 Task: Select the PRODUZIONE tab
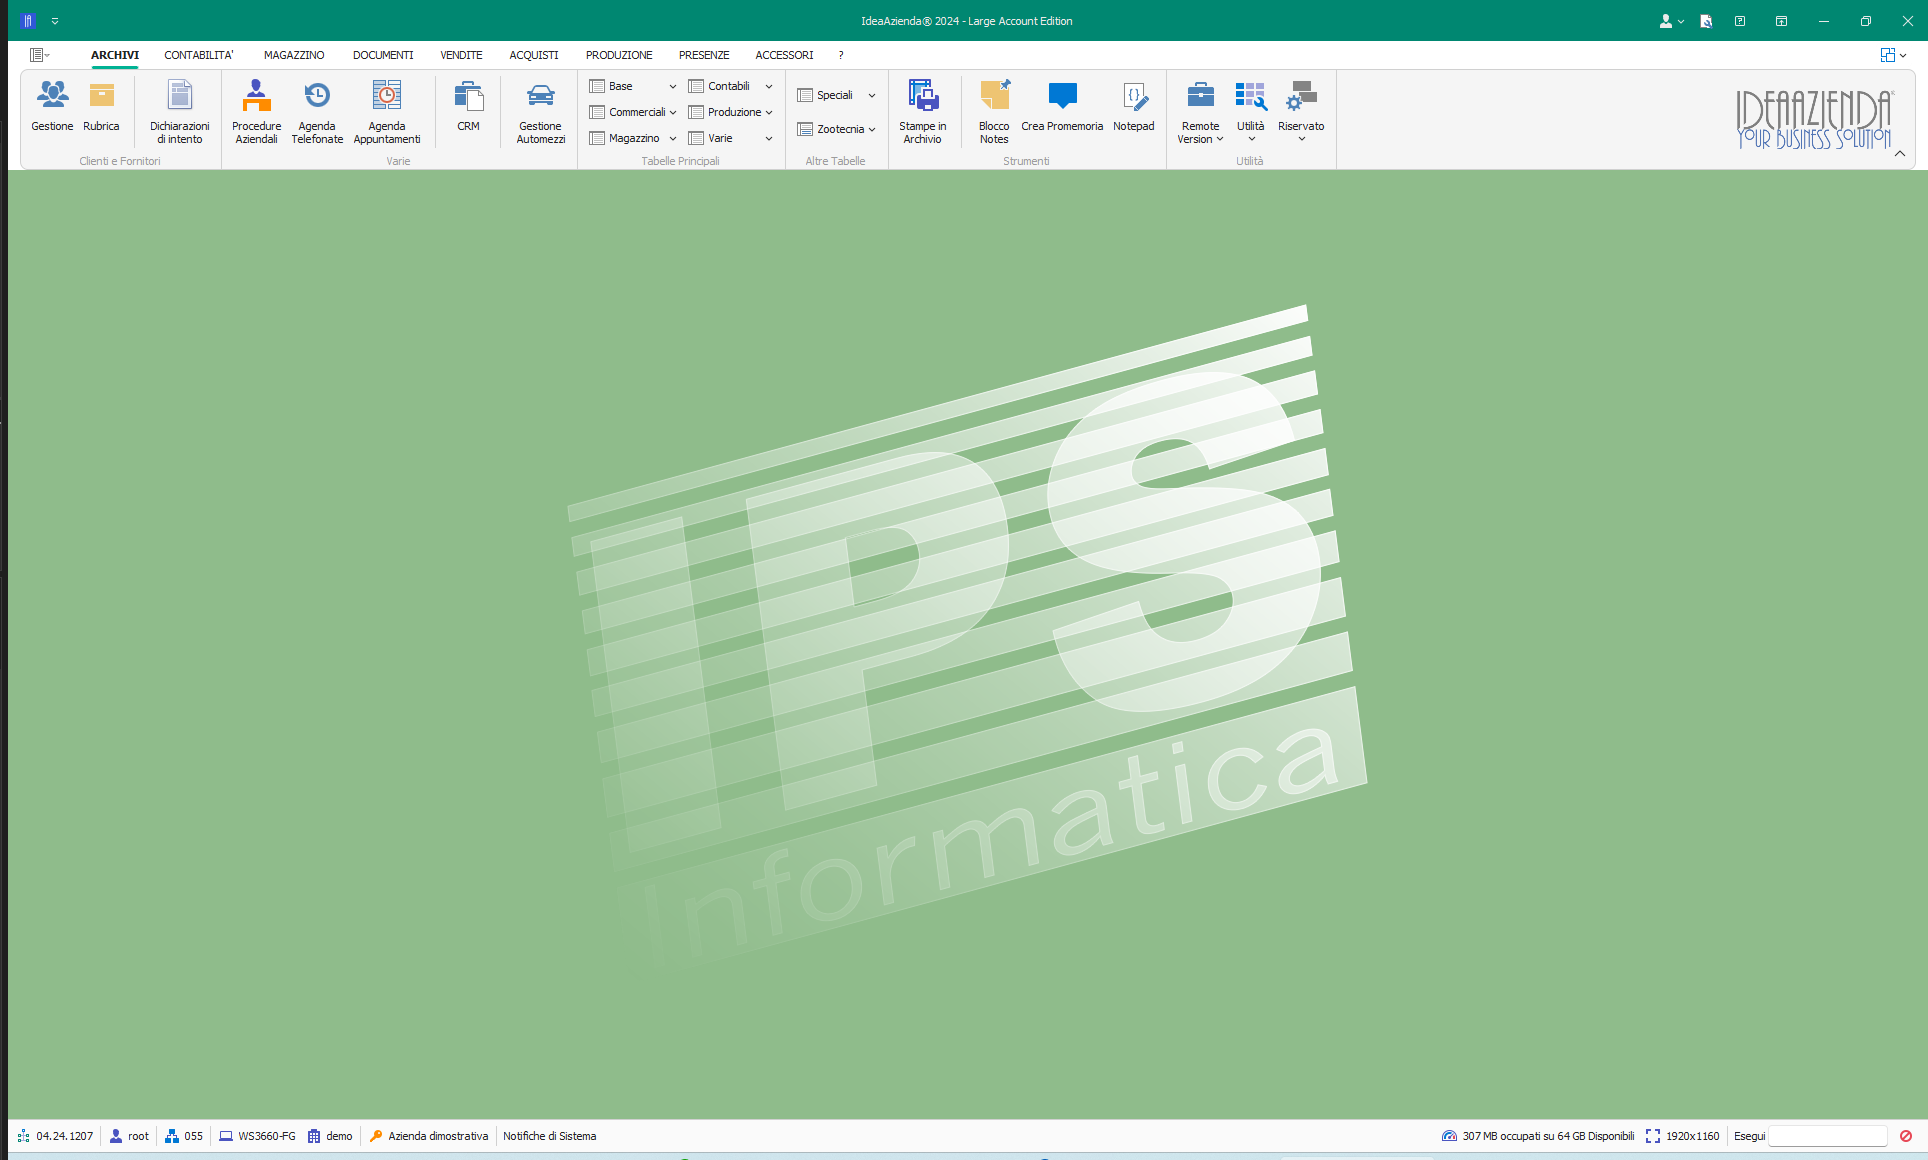(619, 55)
